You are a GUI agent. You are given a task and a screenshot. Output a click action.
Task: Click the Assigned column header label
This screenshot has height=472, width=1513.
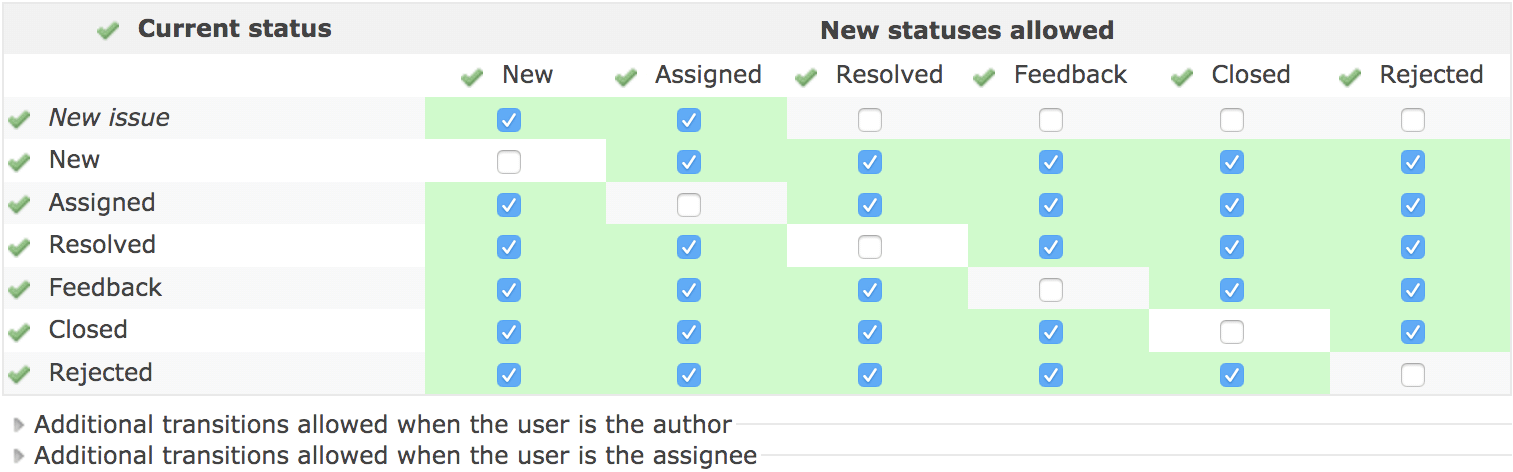click(x=708, y=75)
